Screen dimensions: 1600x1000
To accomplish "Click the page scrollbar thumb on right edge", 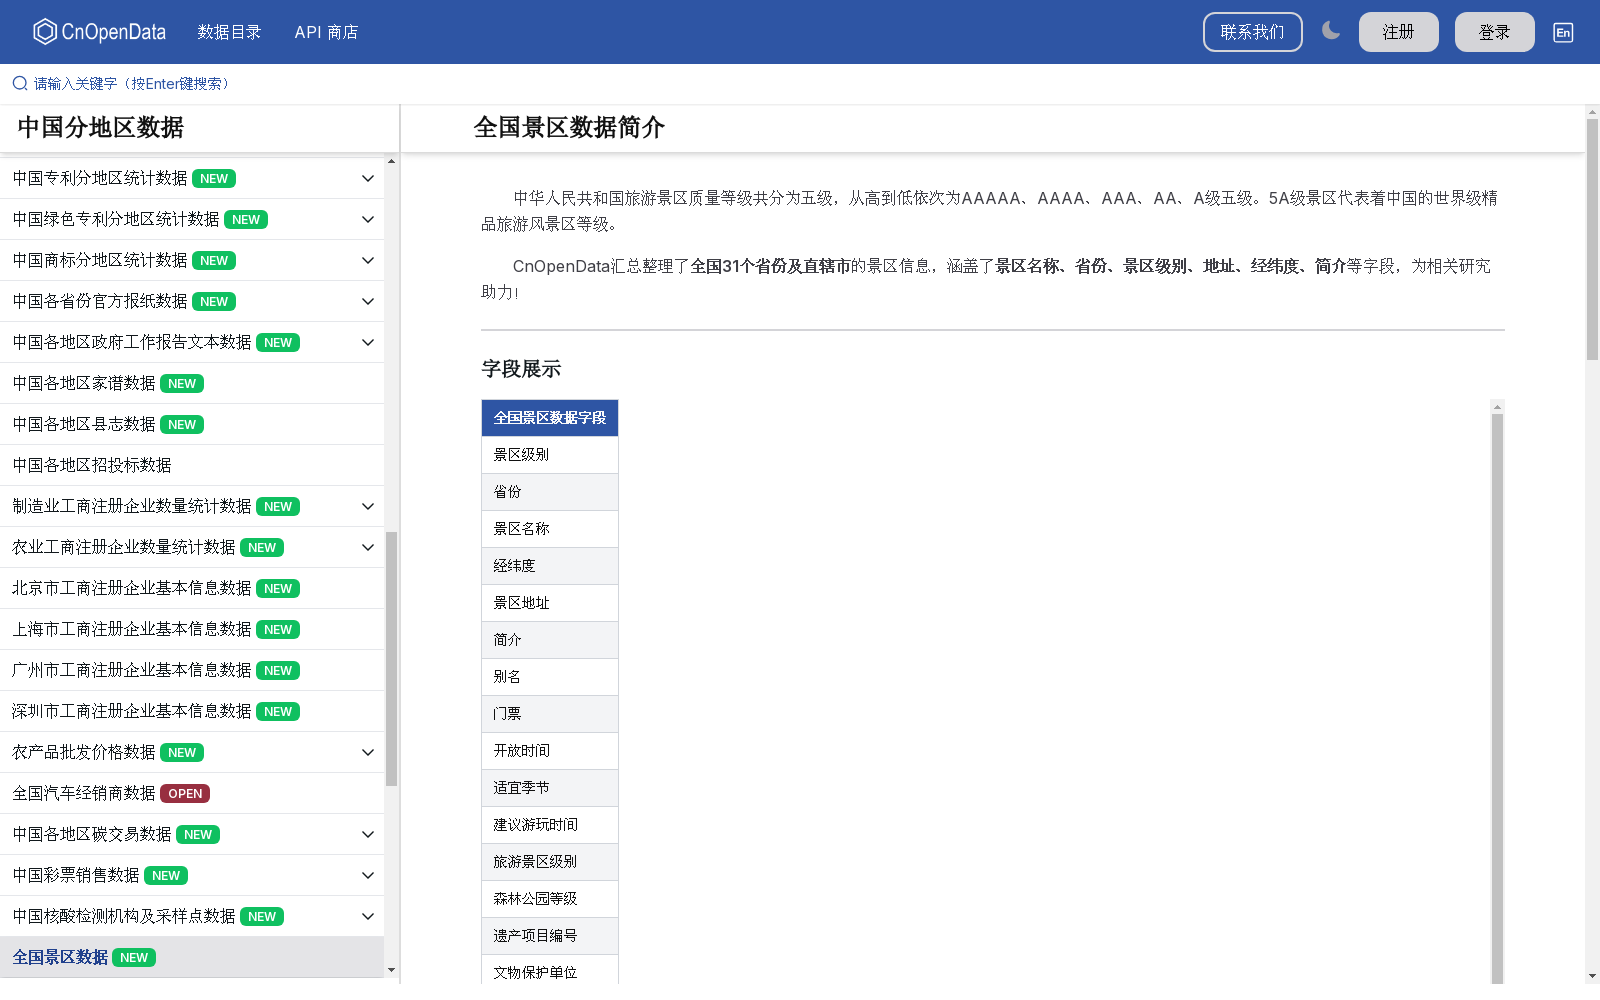I will tap(1592, 239).
